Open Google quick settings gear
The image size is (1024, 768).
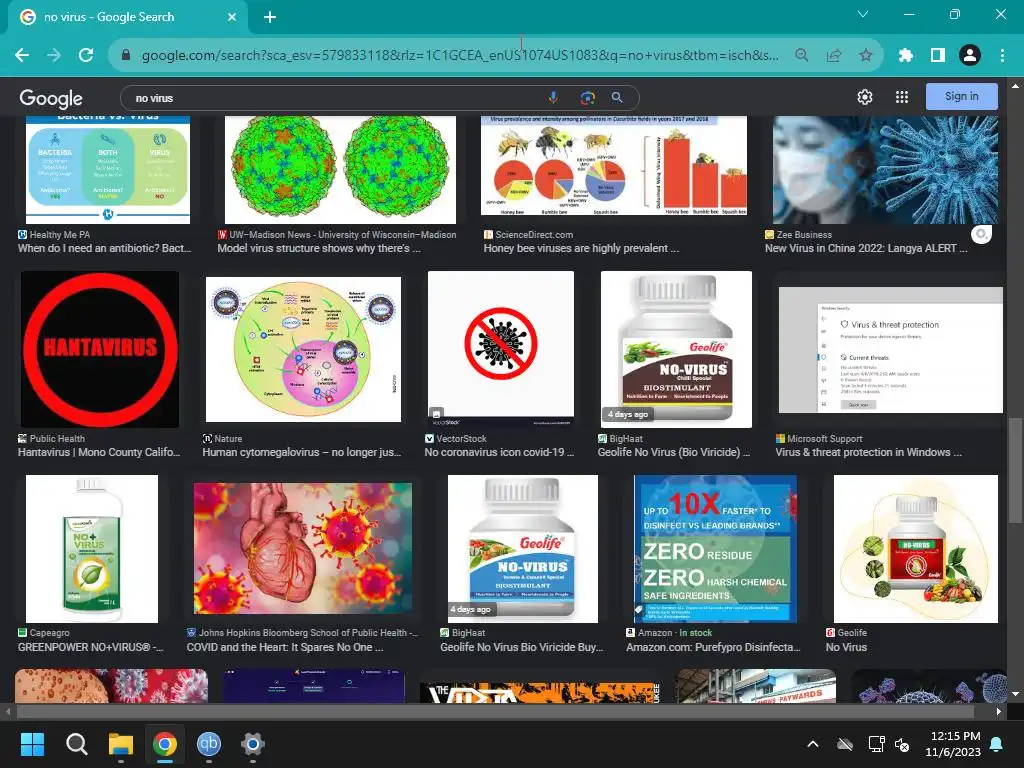click(x=865, y=97)
